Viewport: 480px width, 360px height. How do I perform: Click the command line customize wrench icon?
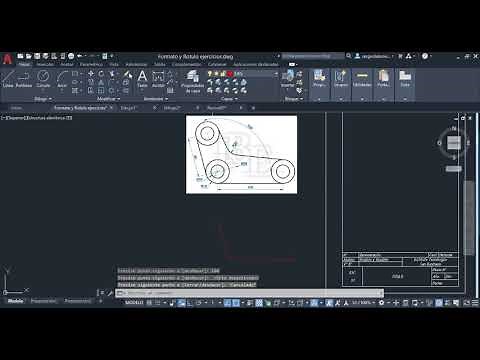click(x=110, y=293)
